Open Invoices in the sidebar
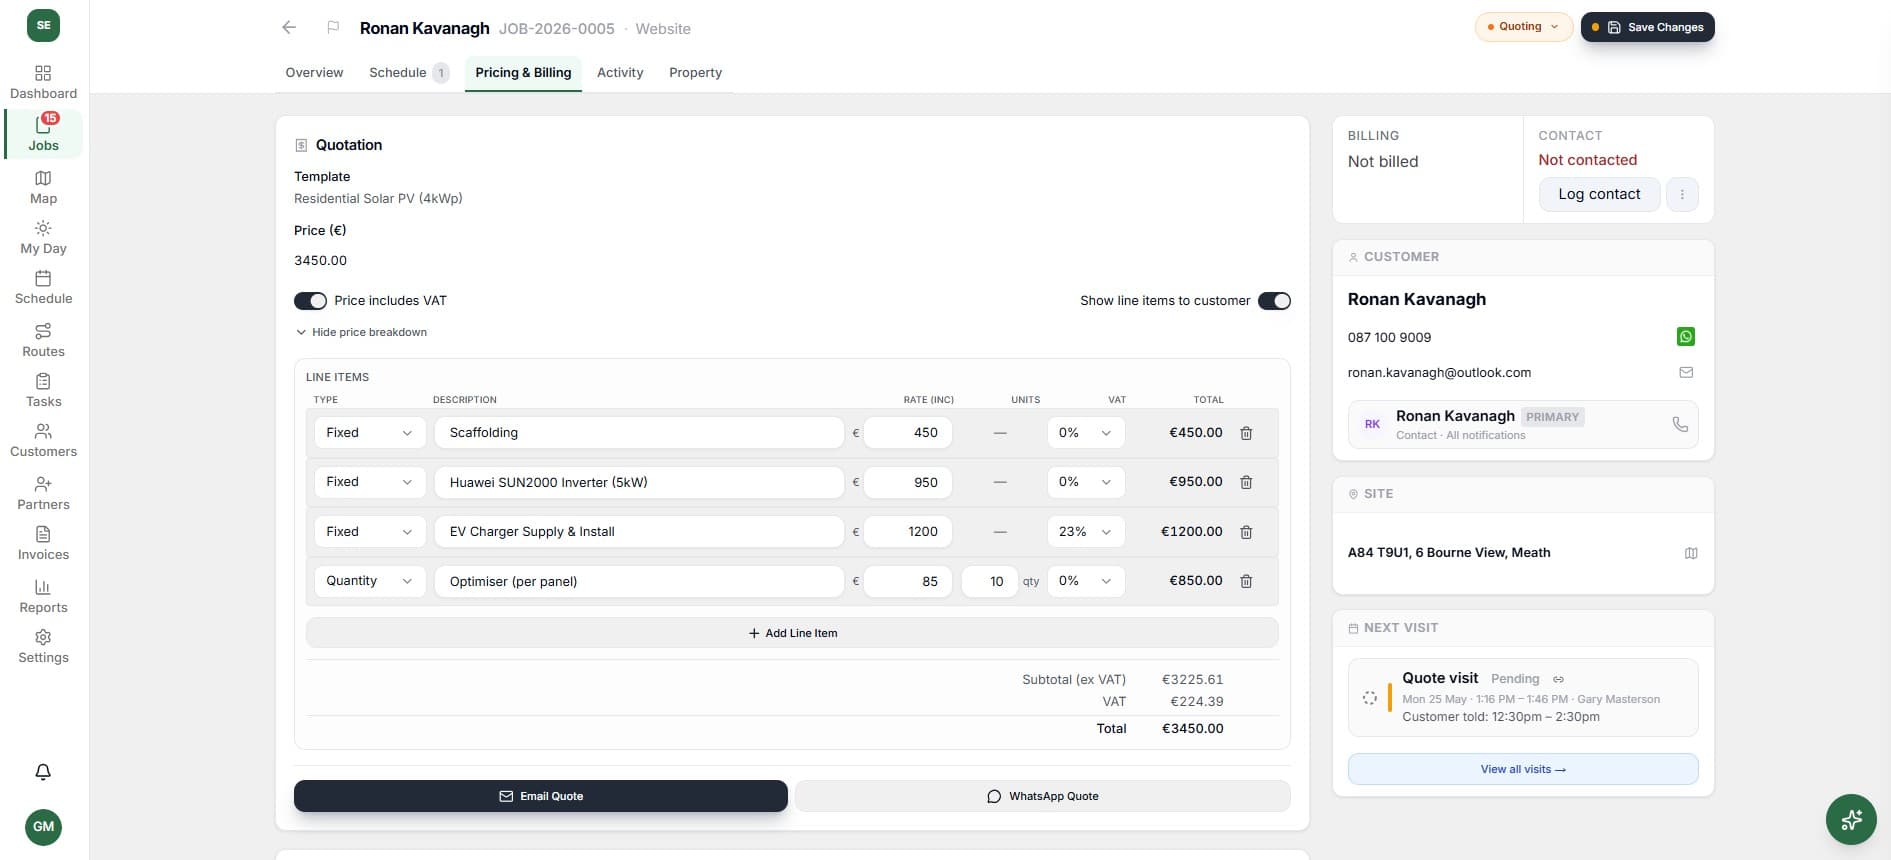The height and width of the screenshot is (860, 1891). click(43, 543)
